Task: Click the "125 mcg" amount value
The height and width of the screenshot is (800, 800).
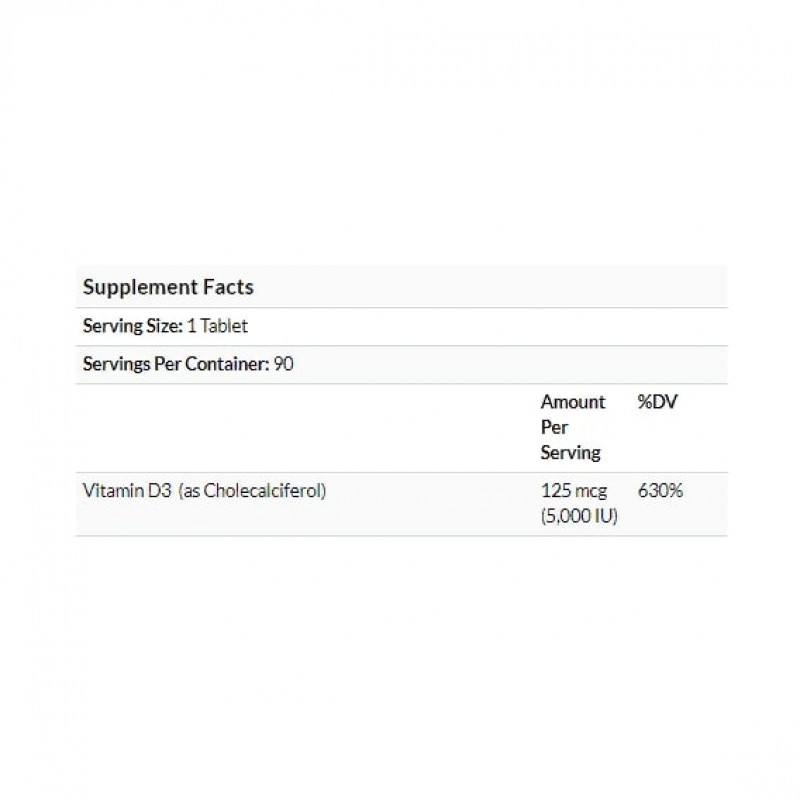Action: point(575,492)
